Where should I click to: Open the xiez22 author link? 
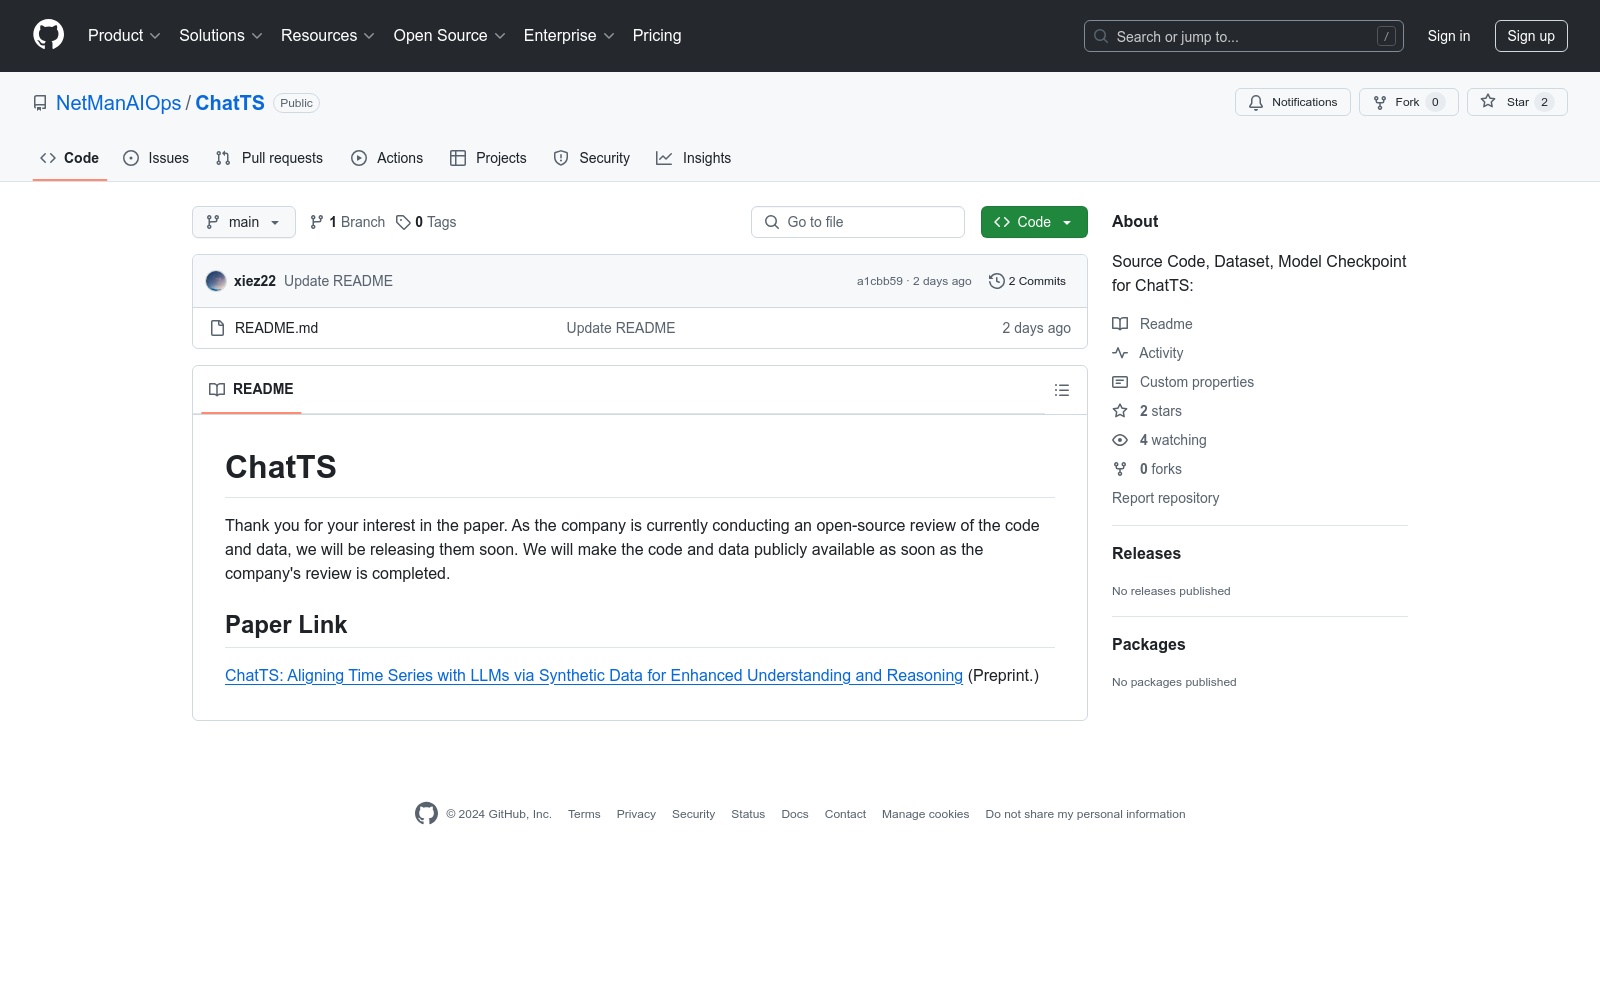pyautogui.click(x=255, y=281)
